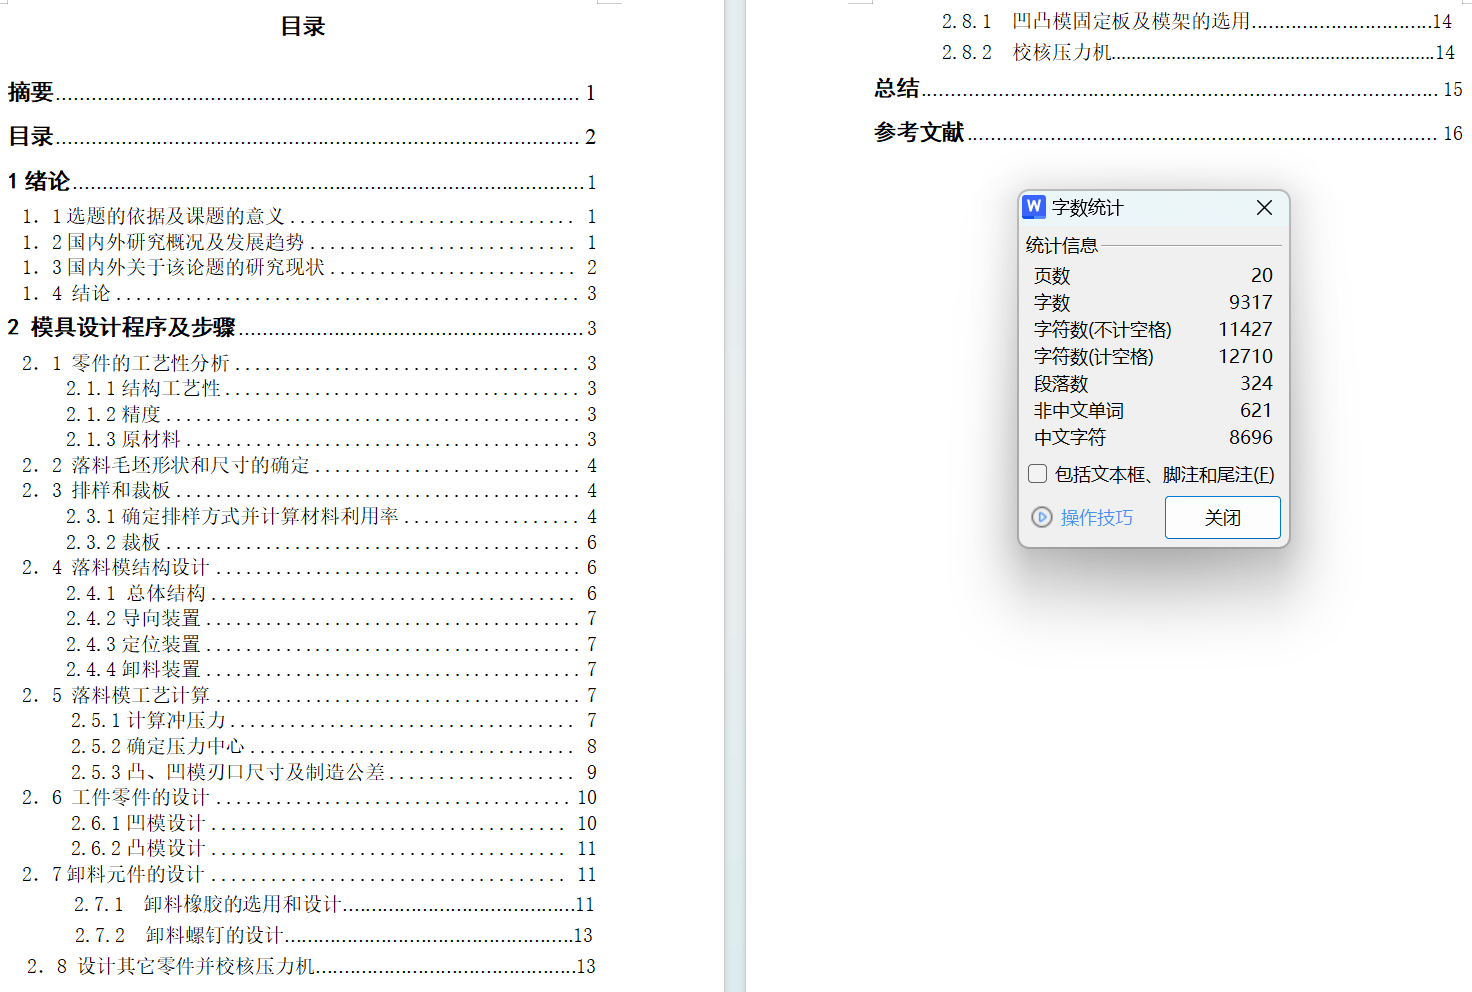Click the WPS icon in the 字数统计 dialog title
The height and width of the screenshot is (992, 1472).
tap(1034, 207)
